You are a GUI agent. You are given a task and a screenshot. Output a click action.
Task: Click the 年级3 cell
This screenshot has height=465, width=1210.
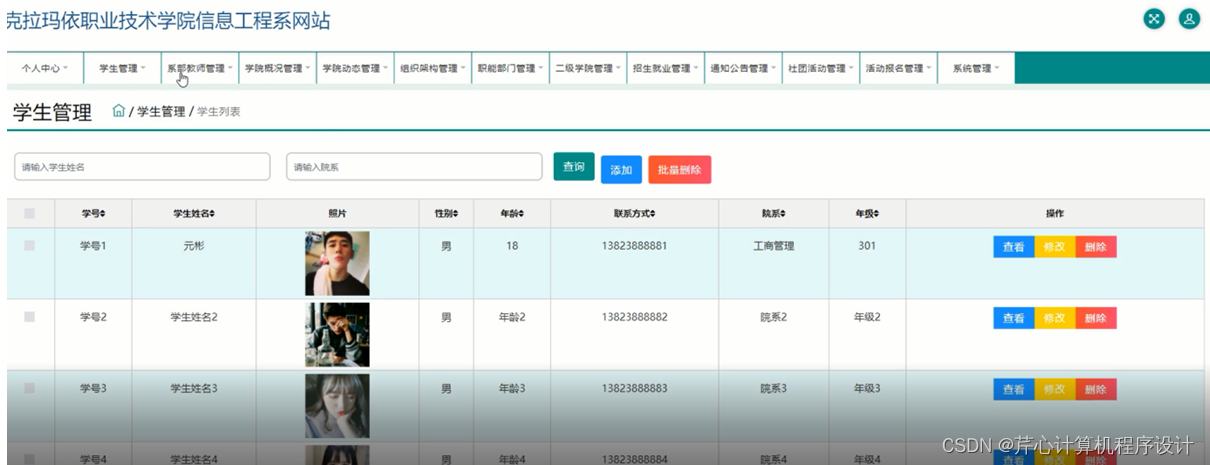click(x=867, y=388)
